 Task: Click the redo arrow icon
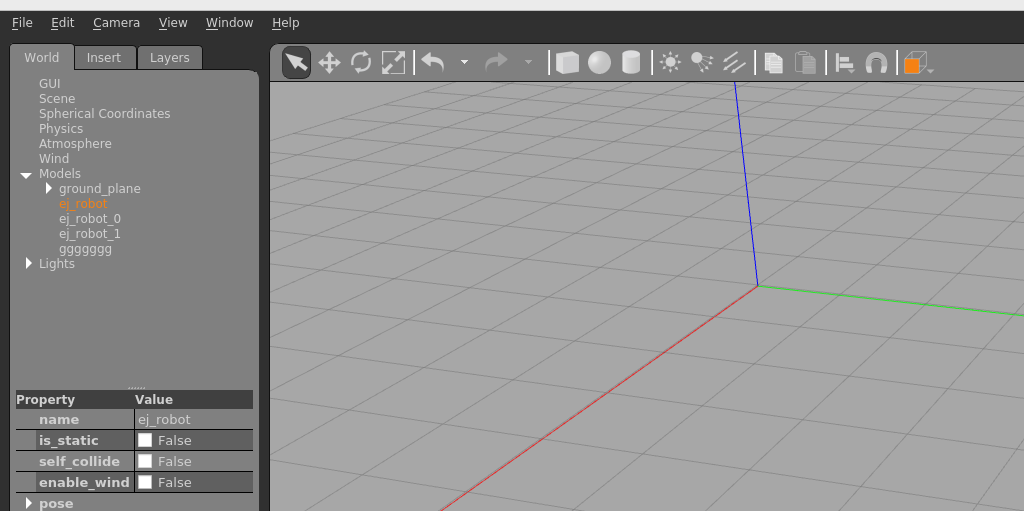(x=496, y=63)
